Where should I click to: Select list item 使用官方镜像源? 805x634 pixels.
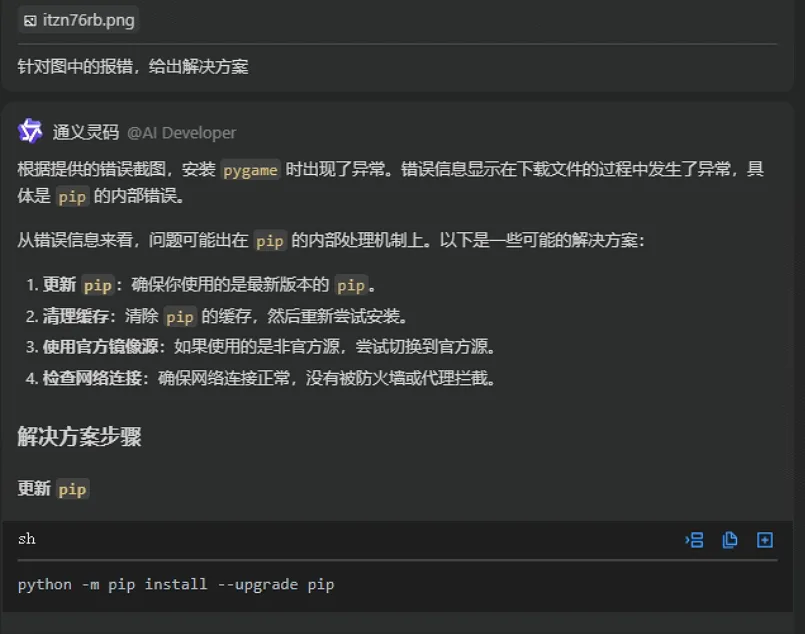261,347
